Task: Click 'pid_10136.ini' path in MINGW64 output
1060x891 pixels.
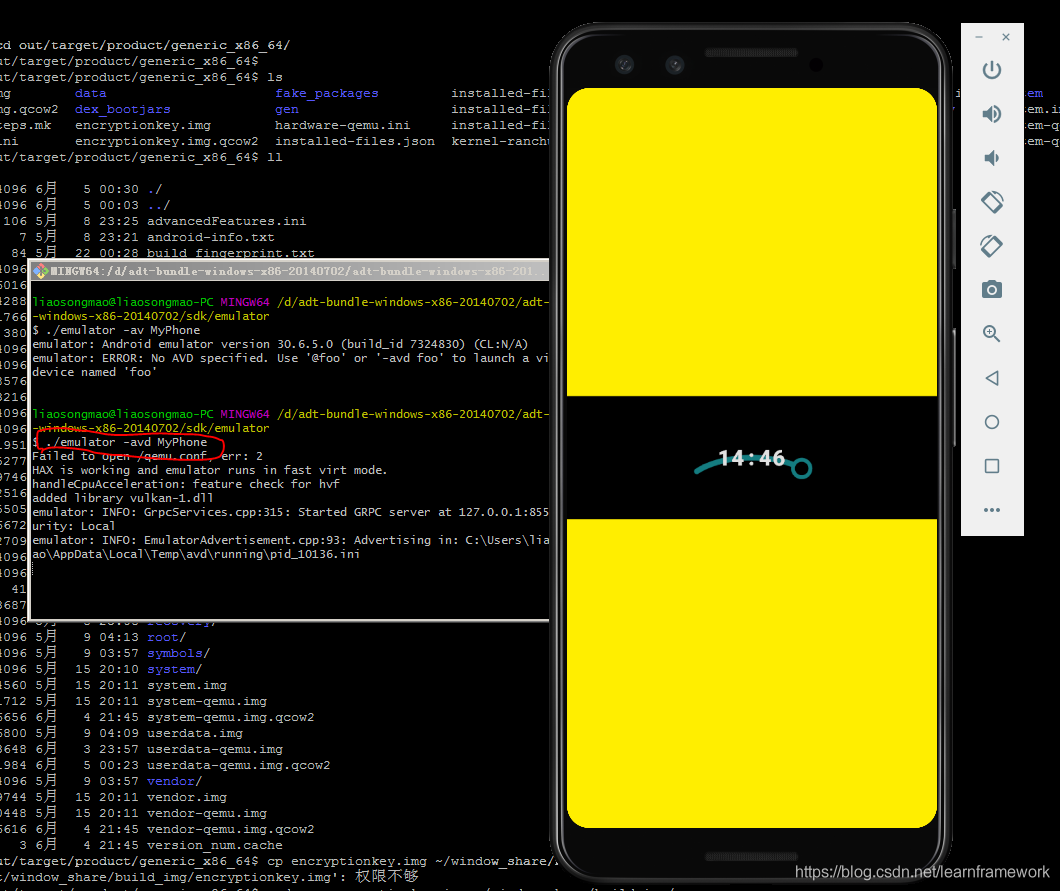Action: point(314,554)
